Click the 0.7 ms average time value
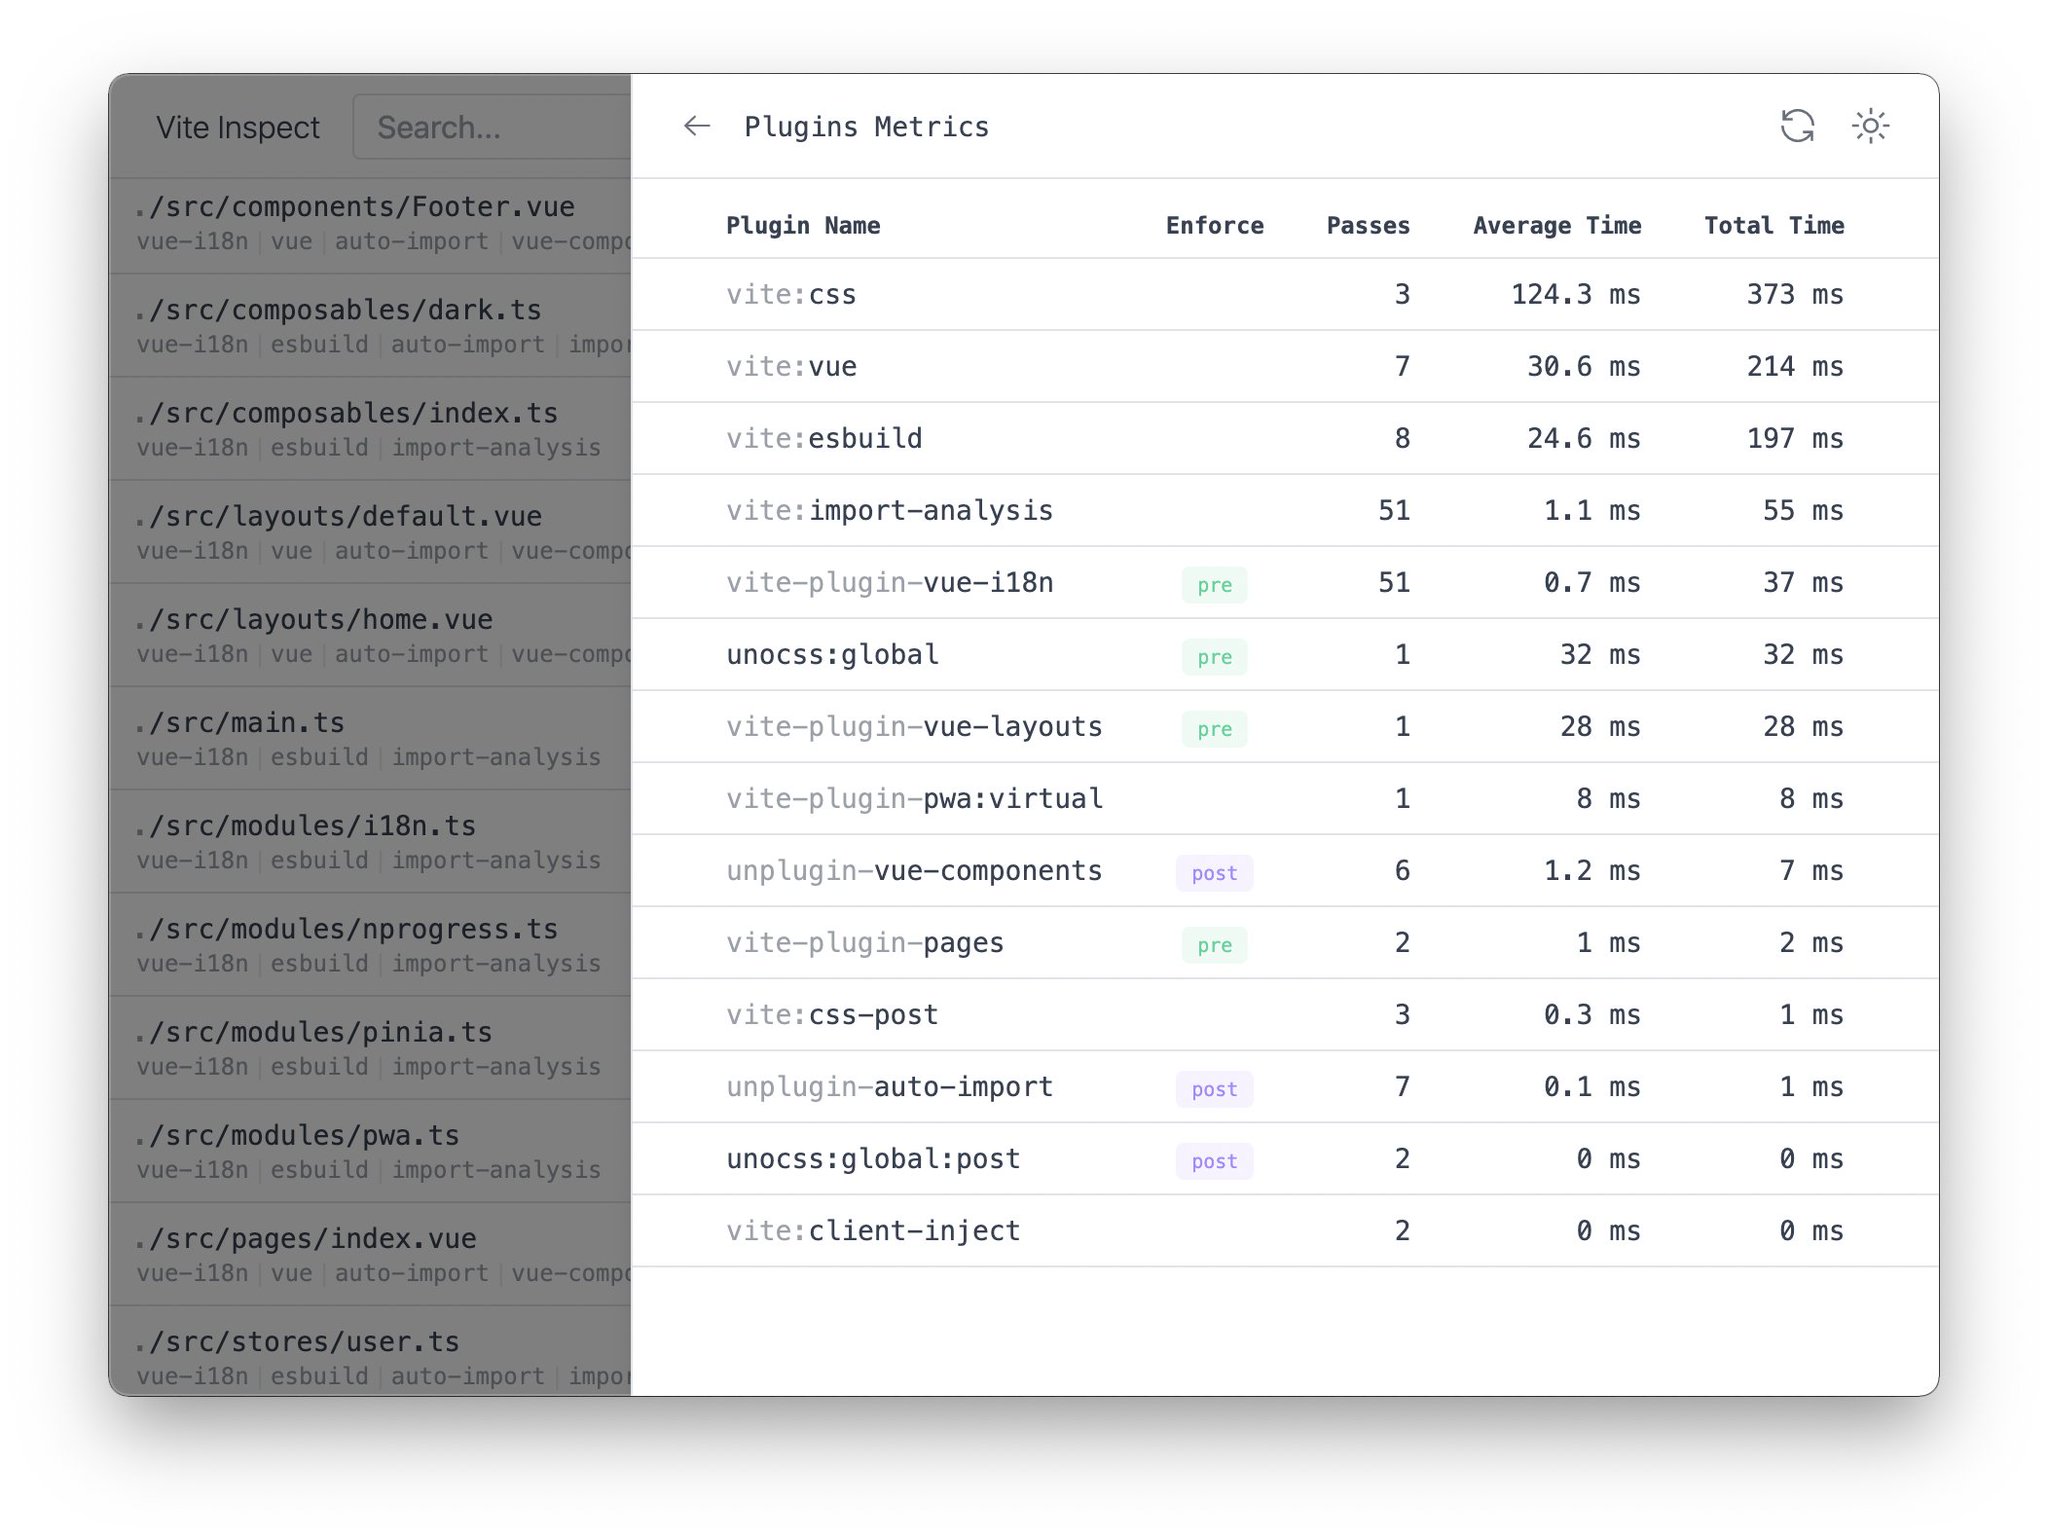The width and height of the screenshot is (2048, 1540). (1592, 582)
